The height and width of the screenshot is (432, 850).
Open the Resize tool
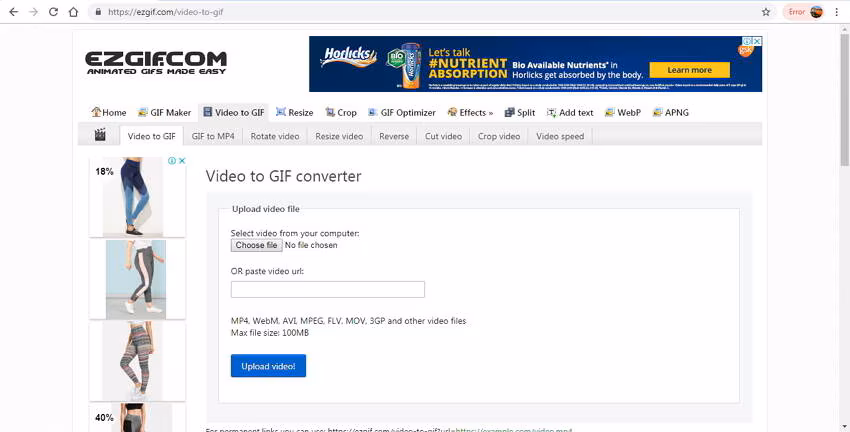pyautogui.click(x=294, y=113)
